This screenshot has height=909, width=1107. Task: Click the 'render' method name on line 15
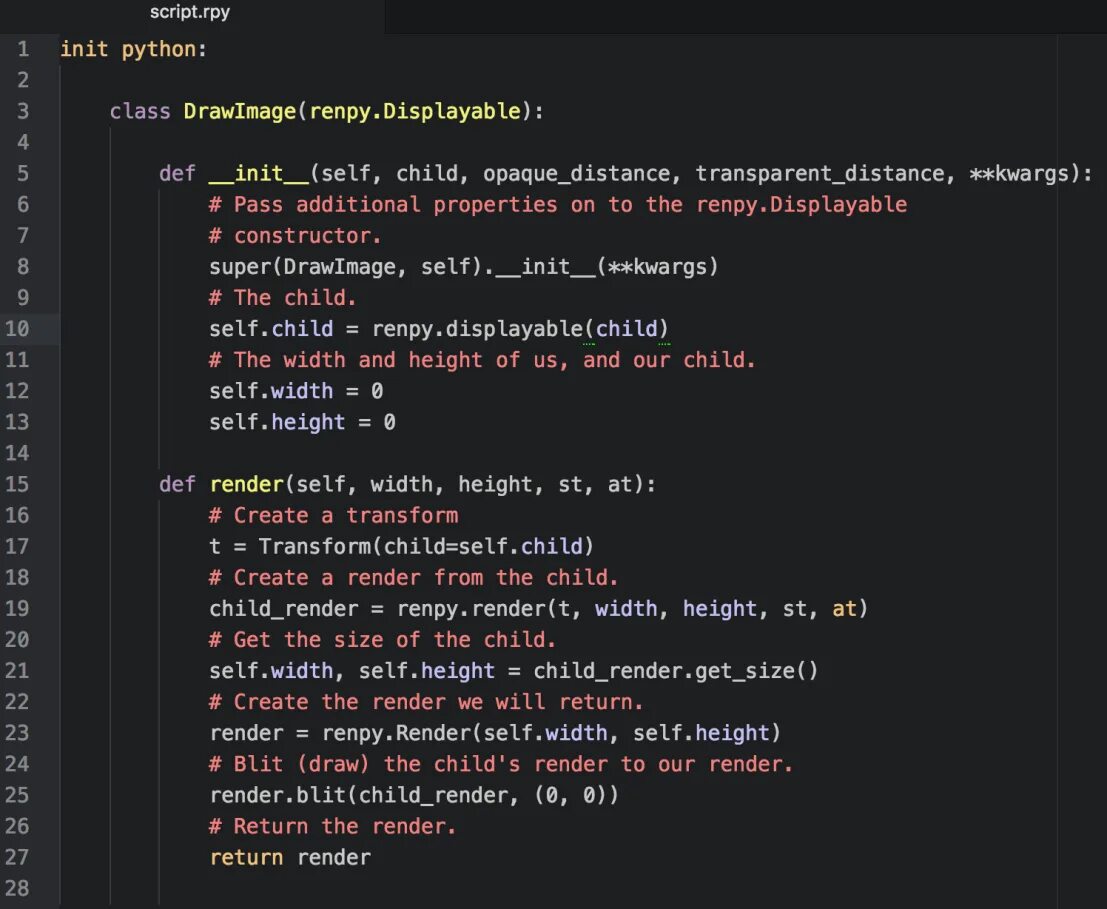click(246, 484)
